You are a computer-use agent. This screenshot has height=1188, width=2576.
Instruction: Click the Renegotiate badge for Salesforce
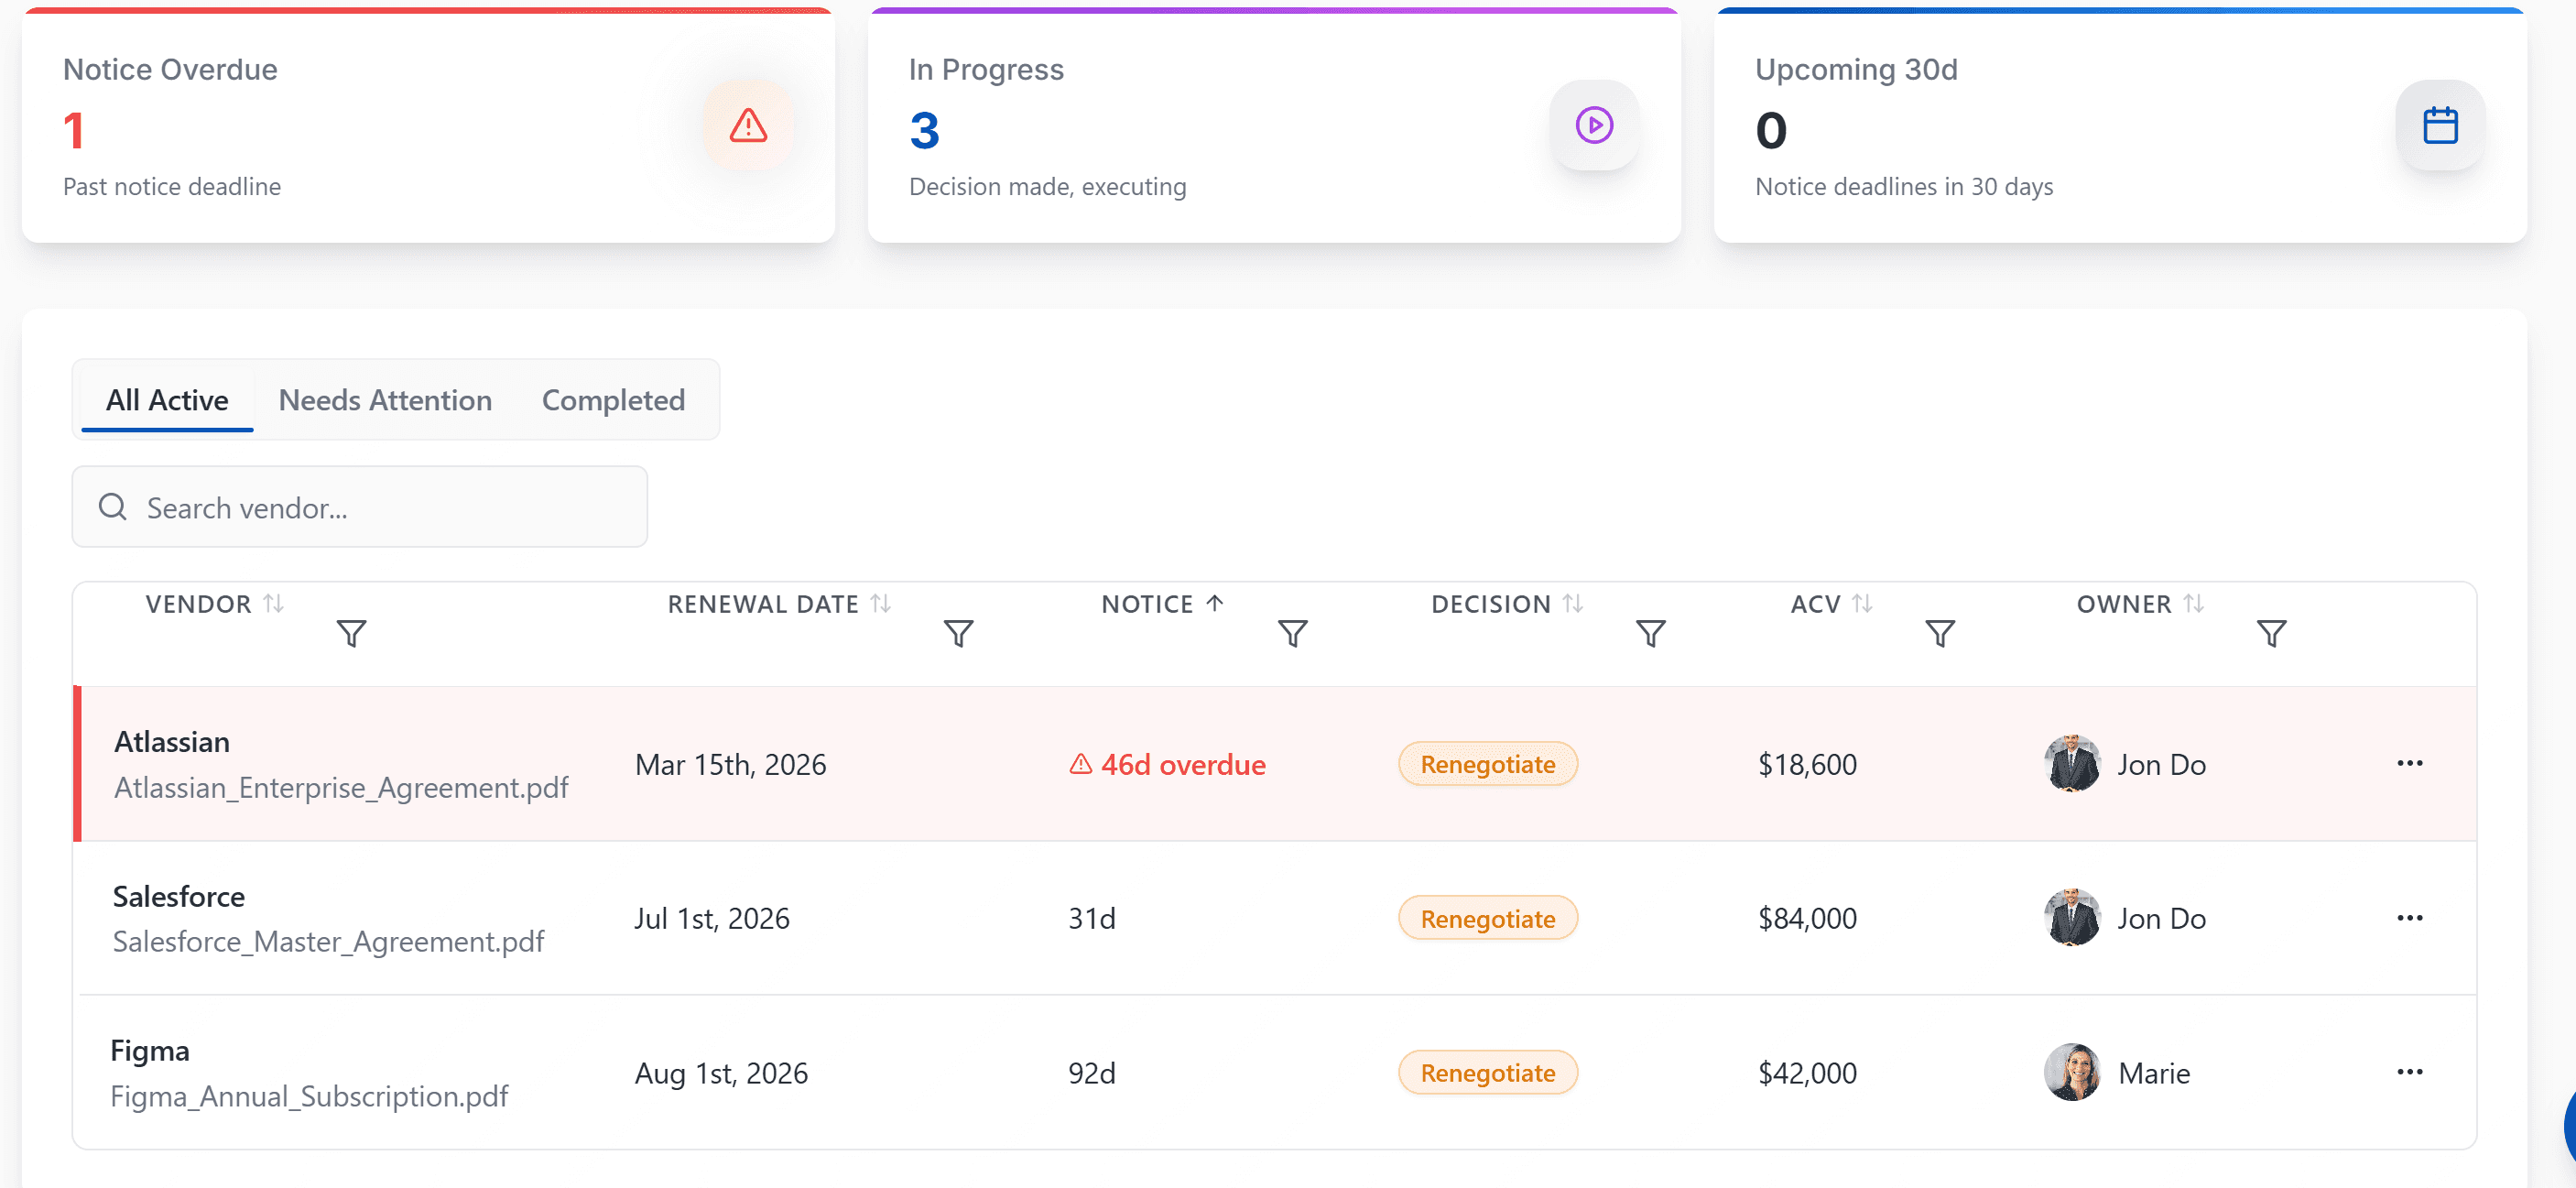point(1487,919)
